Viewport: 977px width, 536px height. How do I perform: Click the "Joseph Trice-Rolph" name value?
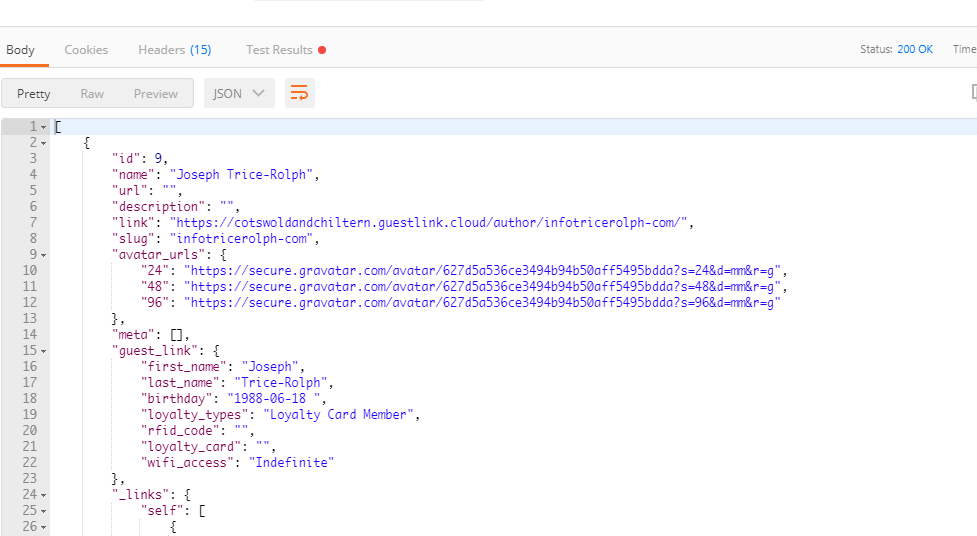click(241, 175)
